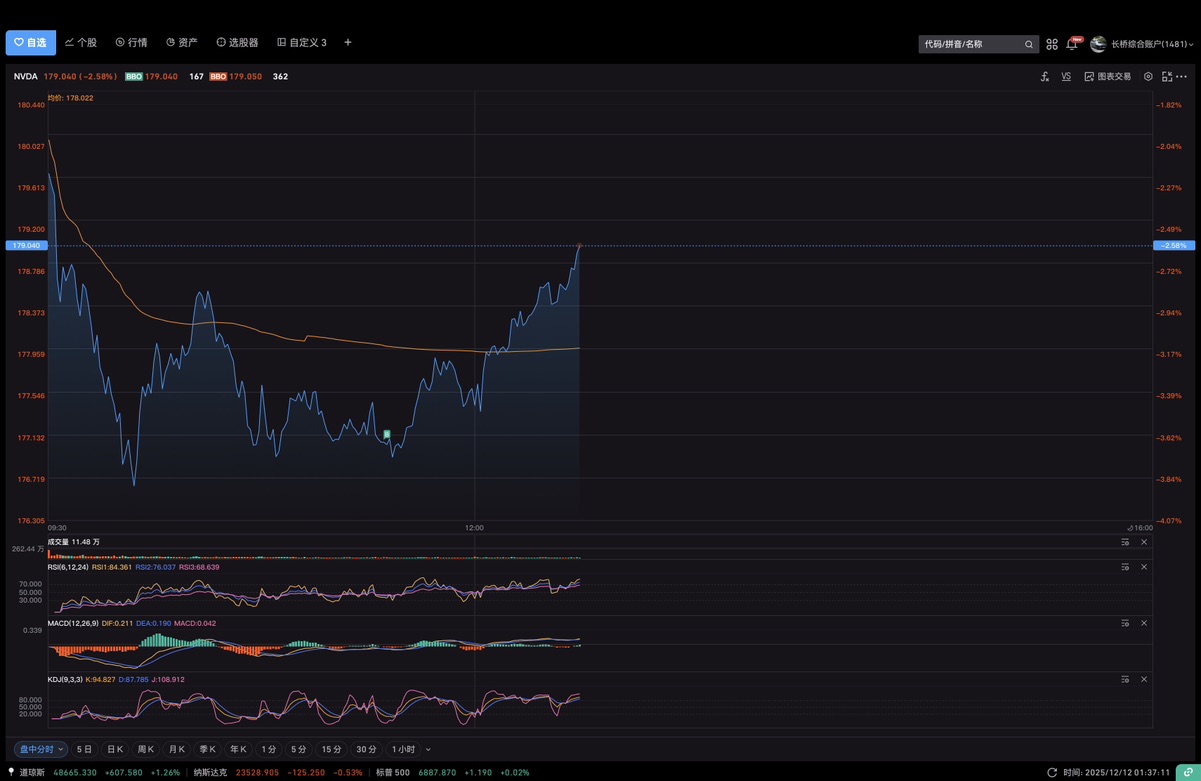Close the MACD indicator panel
This screenshot has height=781, width=1201.
pos(1144,623)
